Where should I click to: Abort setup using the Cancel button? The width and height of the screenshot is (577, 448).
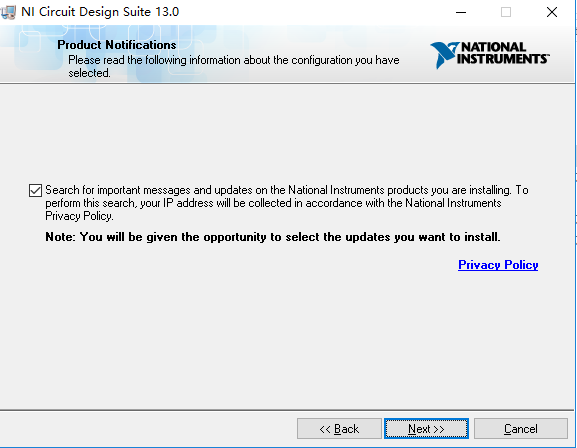coord(521,428)
